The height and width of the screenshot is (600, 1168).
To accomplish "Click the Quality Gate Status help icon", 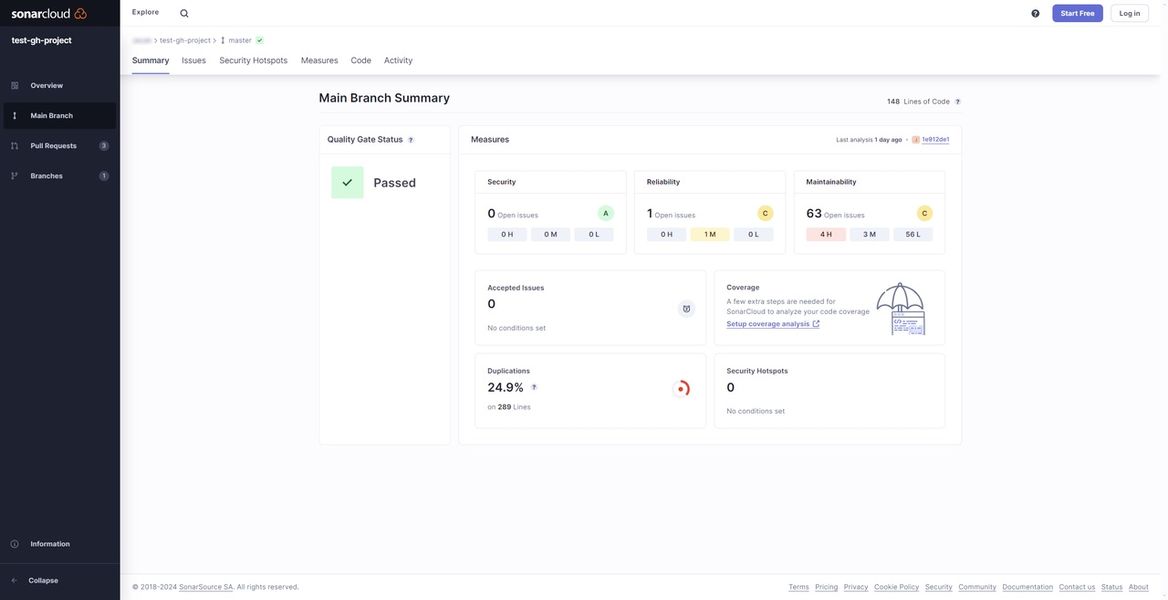I will click(410, 140).
